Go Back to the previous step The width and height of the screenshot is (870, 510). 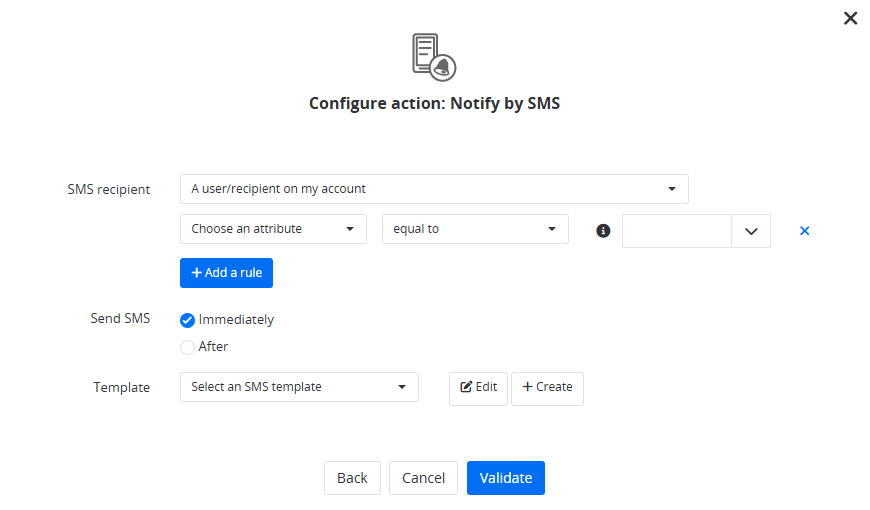(352, 478)
